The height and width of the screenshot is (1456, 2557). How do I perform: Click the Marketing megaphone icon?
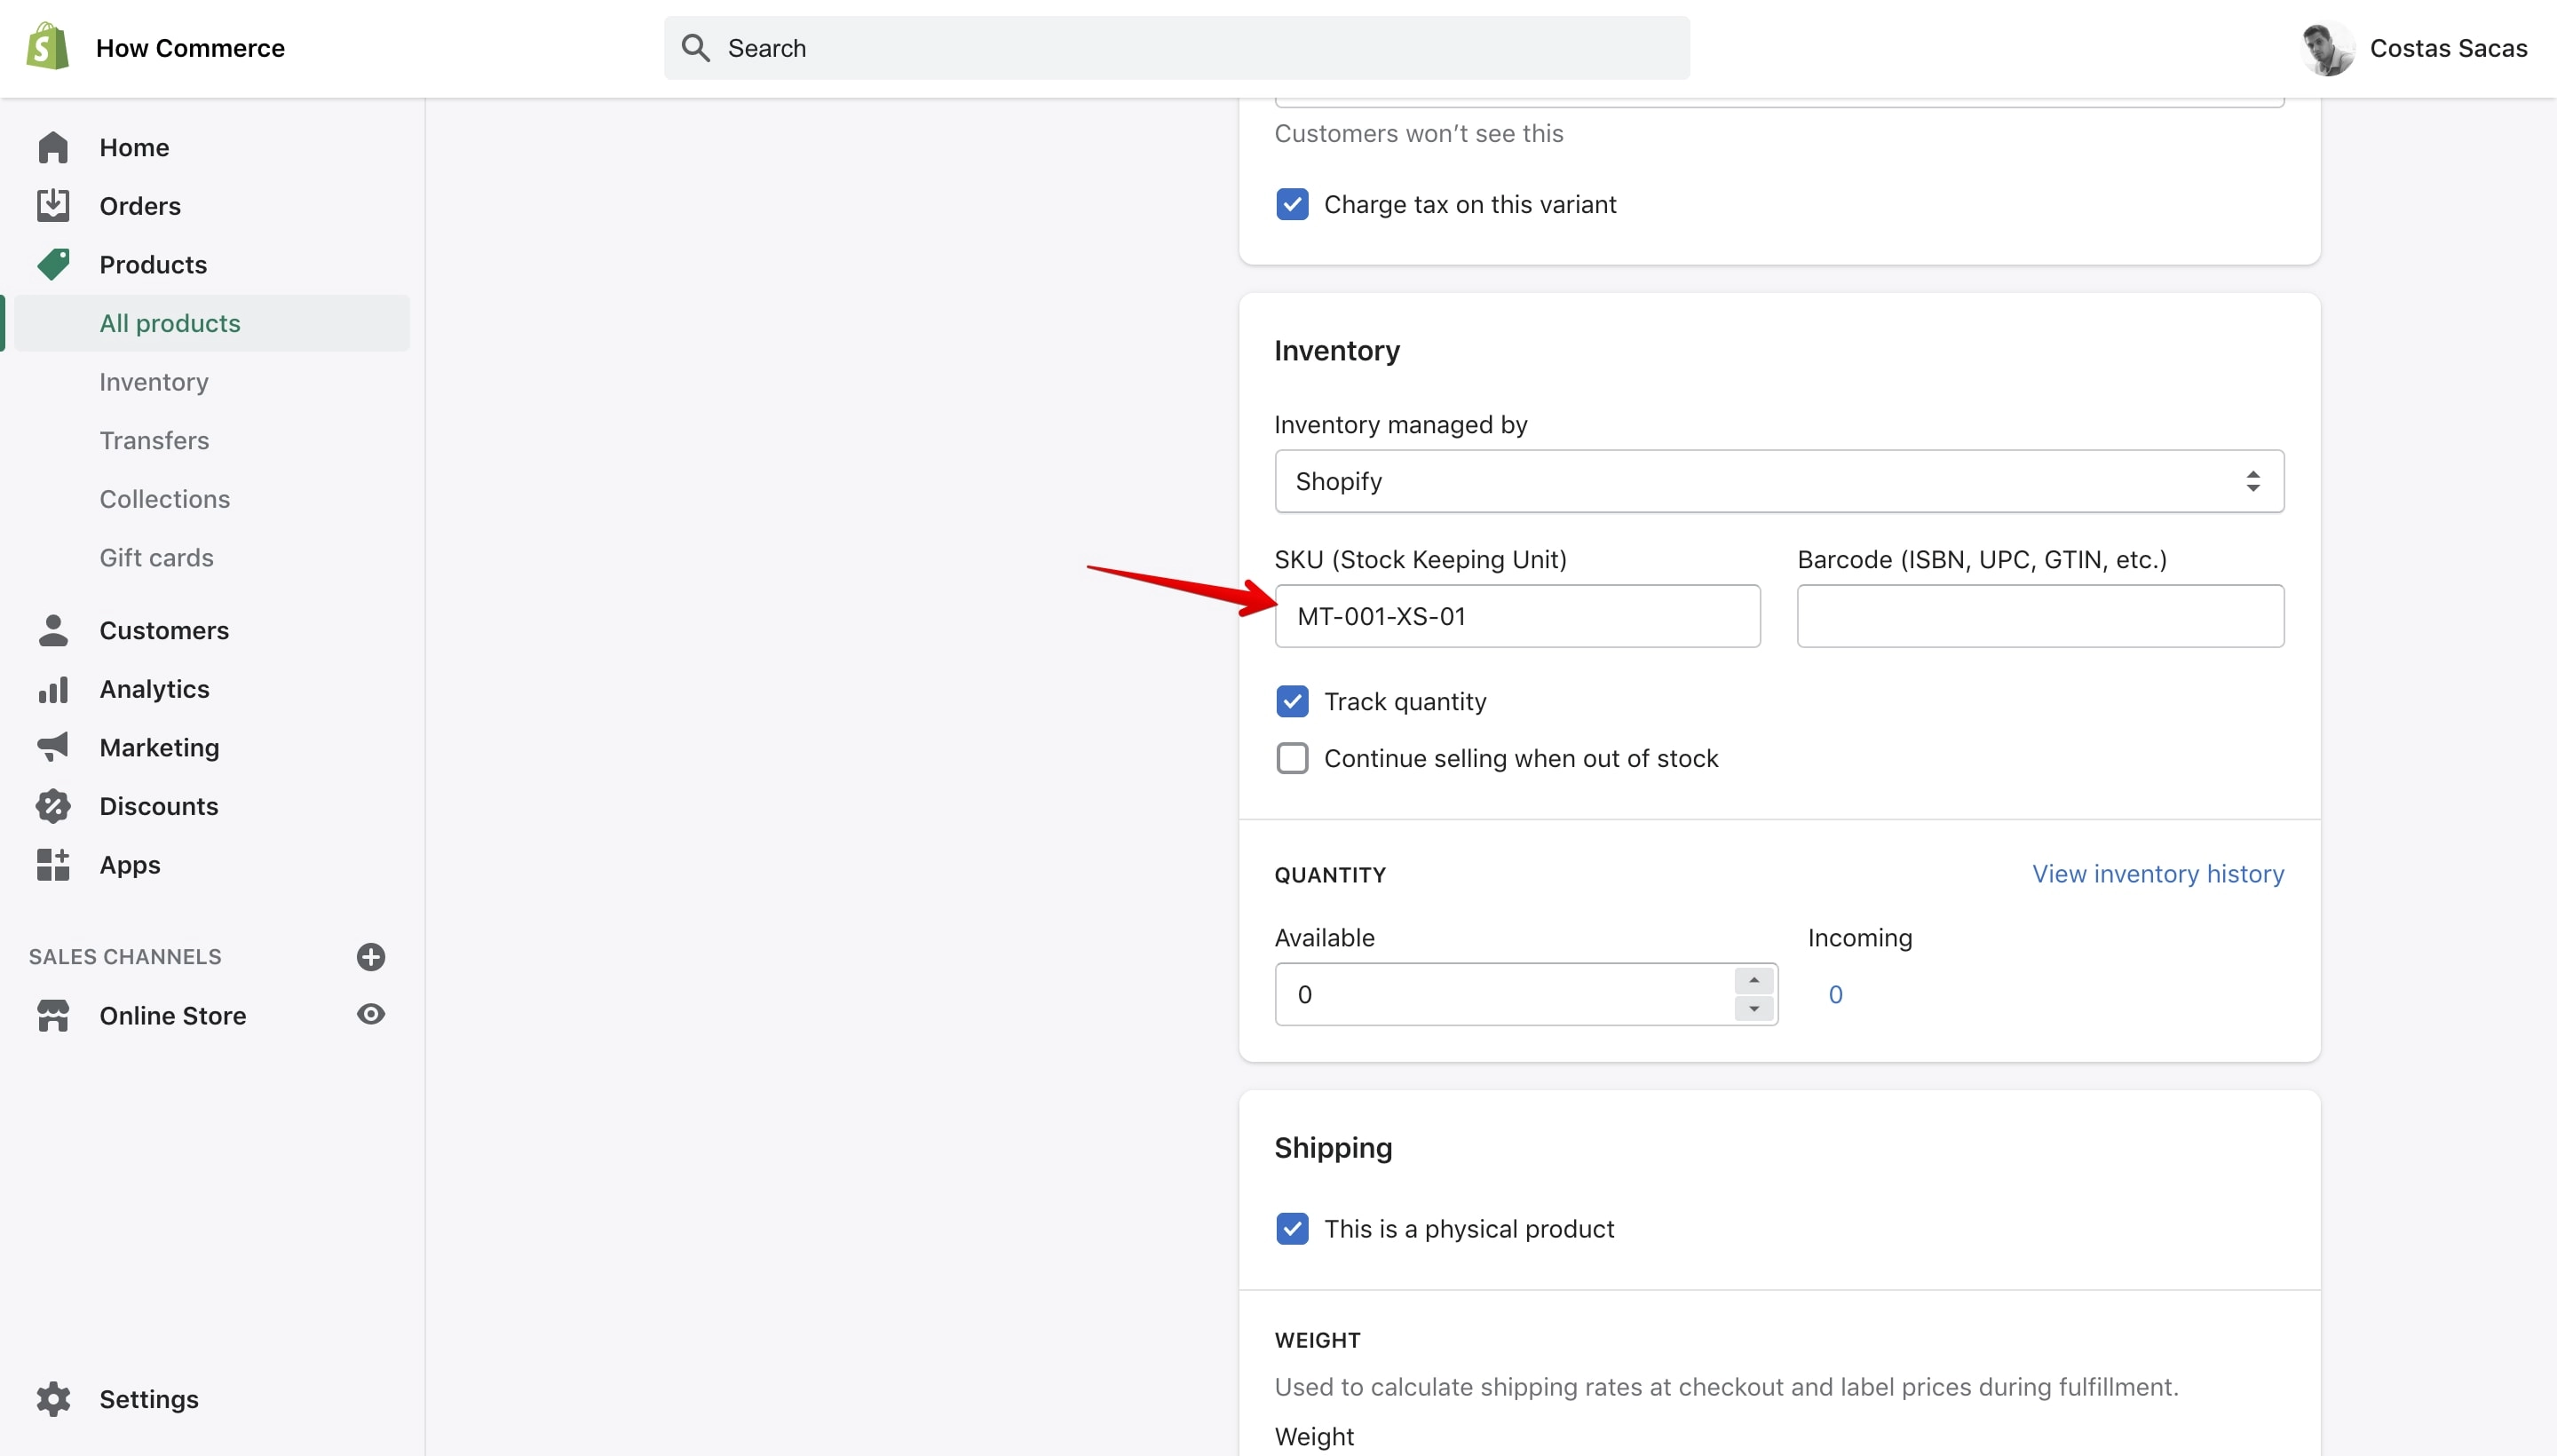click(x=53, y=746)
